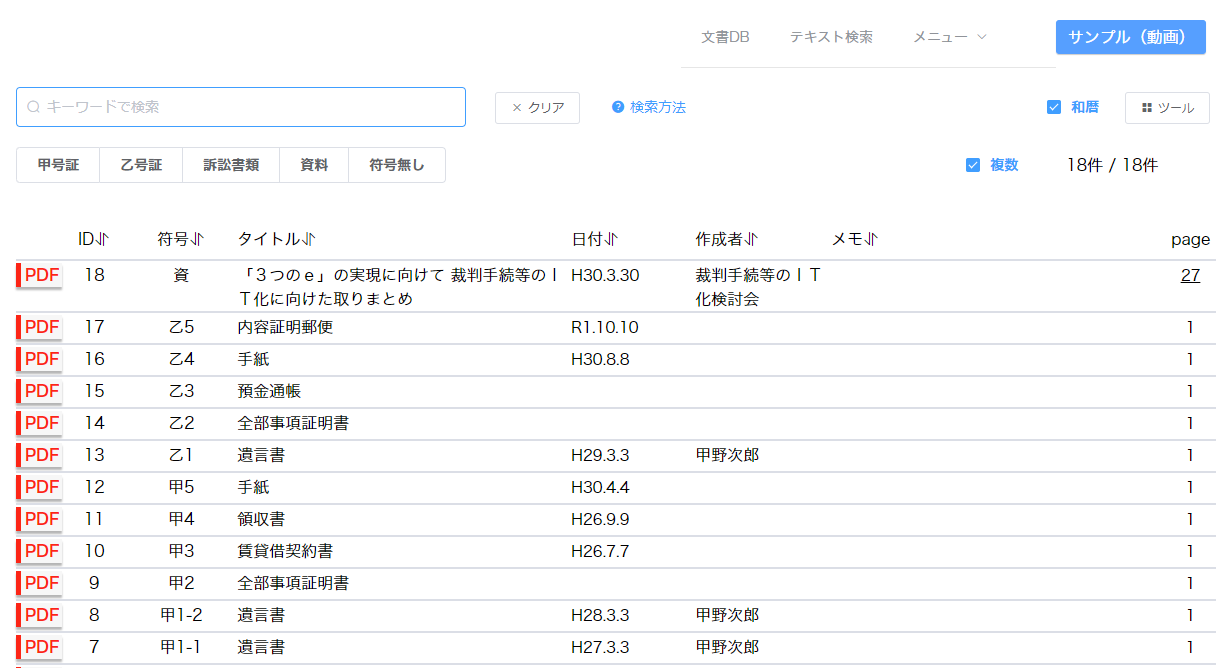Sort table by タイトル column
The image size is (1232, 668).
tap(308, 239)
